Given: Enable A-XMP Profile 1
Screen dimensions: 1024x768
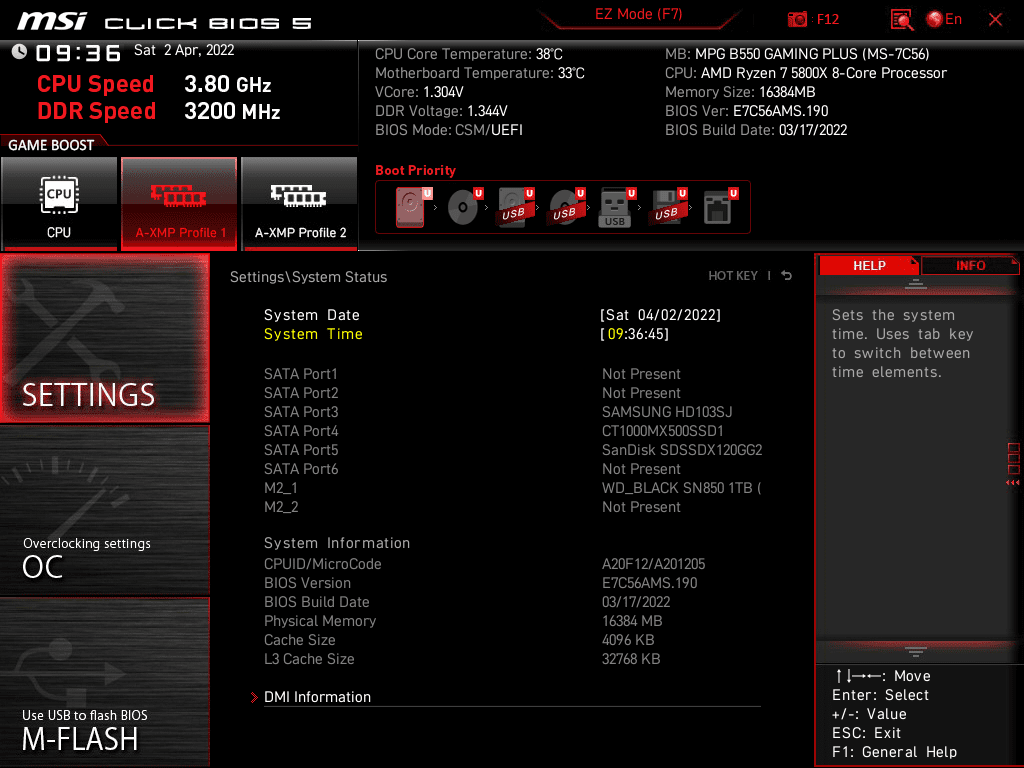Looking at the screenshot, I should pyautogui.click(x=179, y=203).
